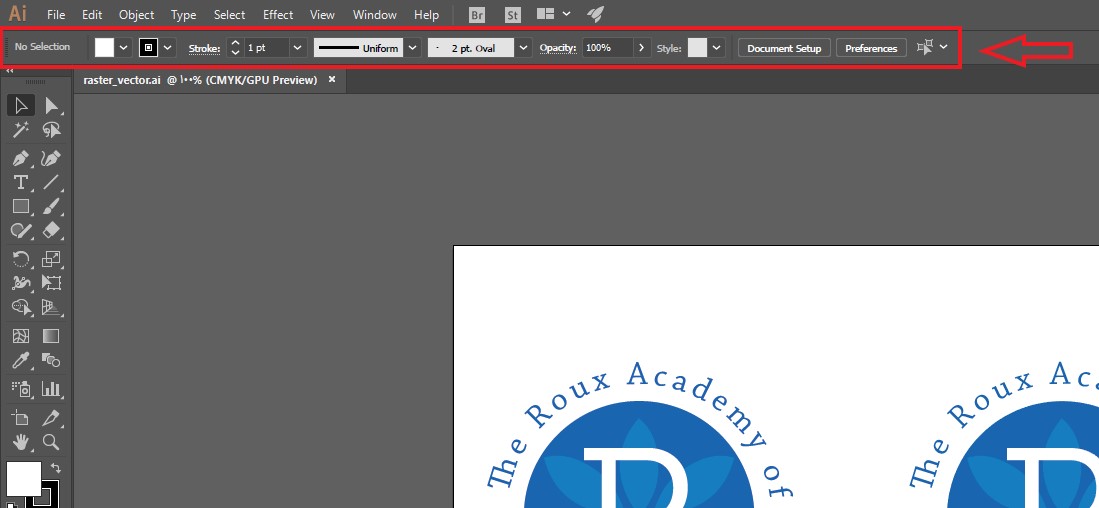1099x508 pixels.
Task: Select the Slice tool
Action: (x=51, y=418)
